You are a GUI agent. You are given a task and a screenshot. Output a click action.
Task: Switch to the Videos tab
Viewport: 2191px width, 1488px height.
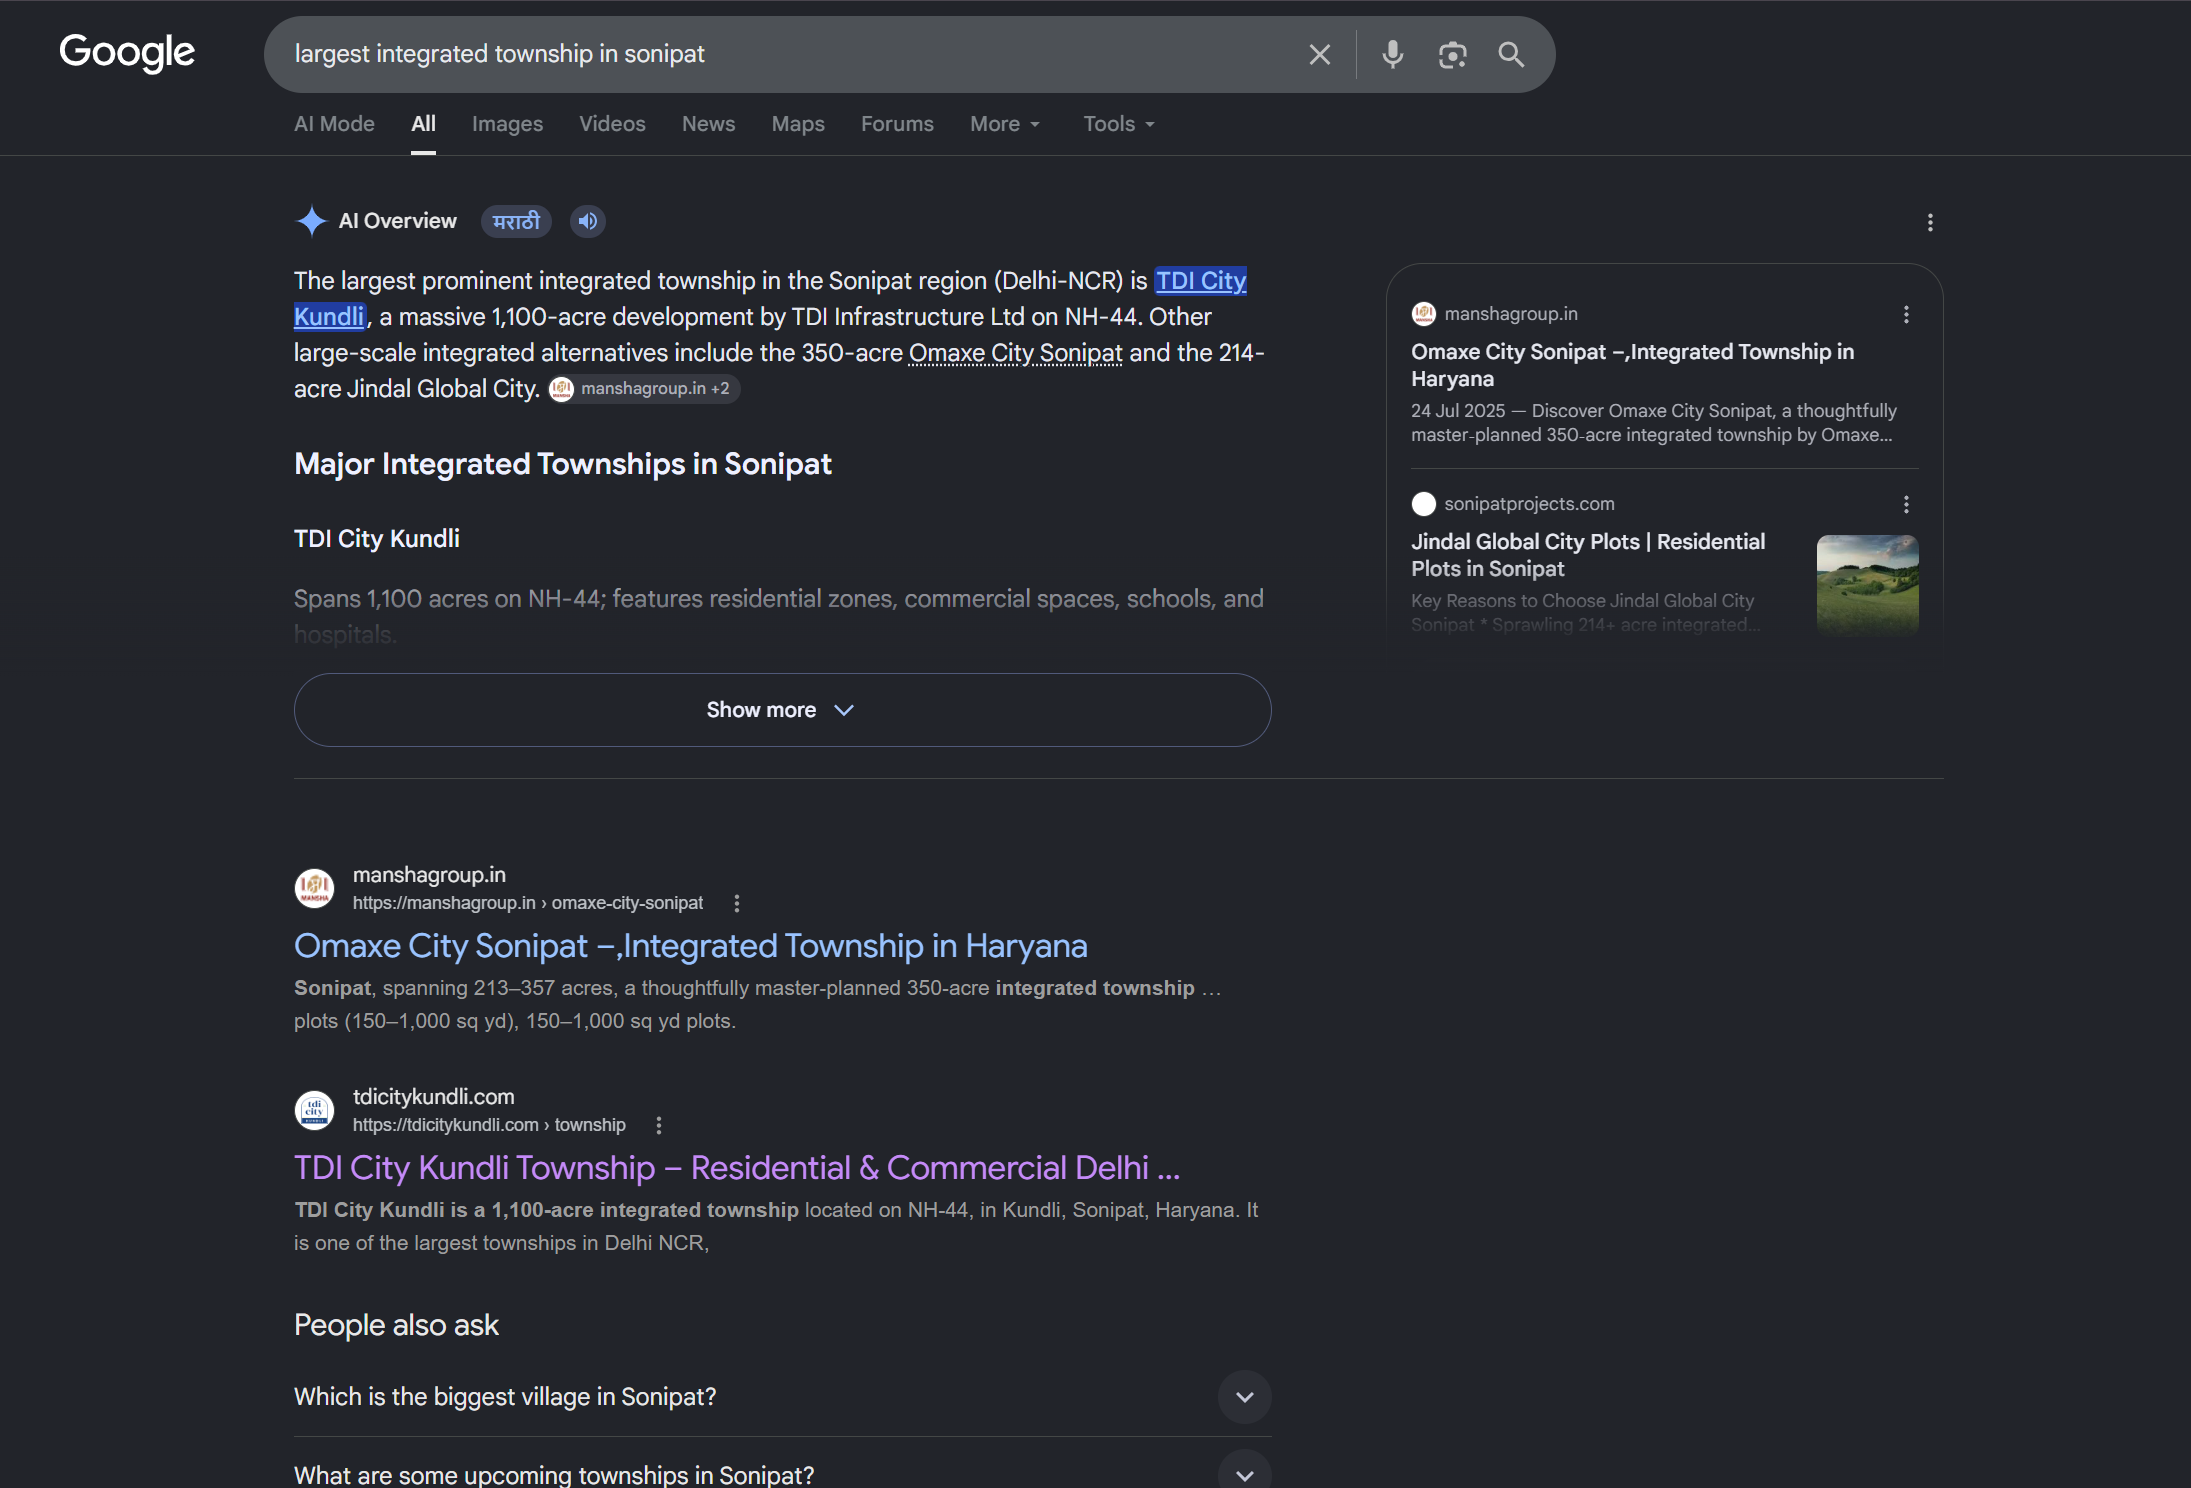tap(612, 124)
